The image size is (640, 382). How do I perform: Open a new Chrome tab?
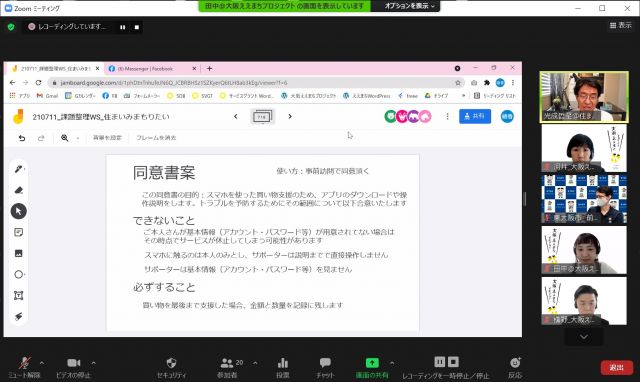coord(209,69)
